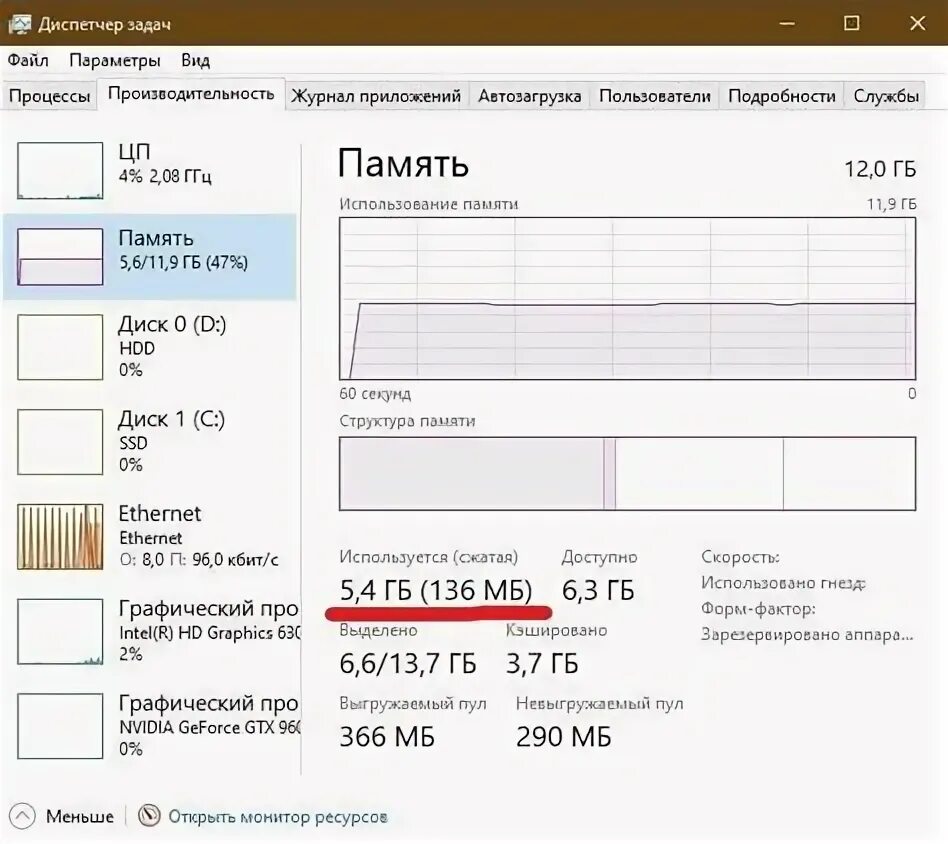Click the Использование памяти label
This screenshot has width=948, height=844.
pyautogui.click(x=429, y=204)
